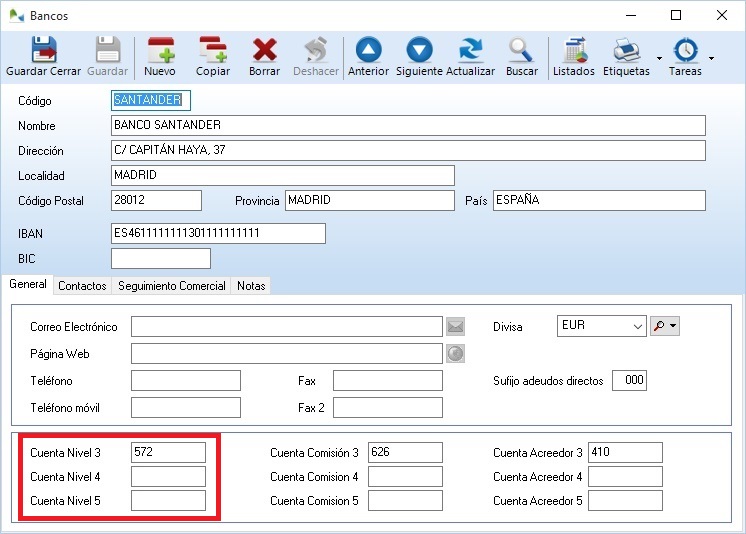Jump to next record with Siguiente
746x534 pixels.
(x=419, y=57)
